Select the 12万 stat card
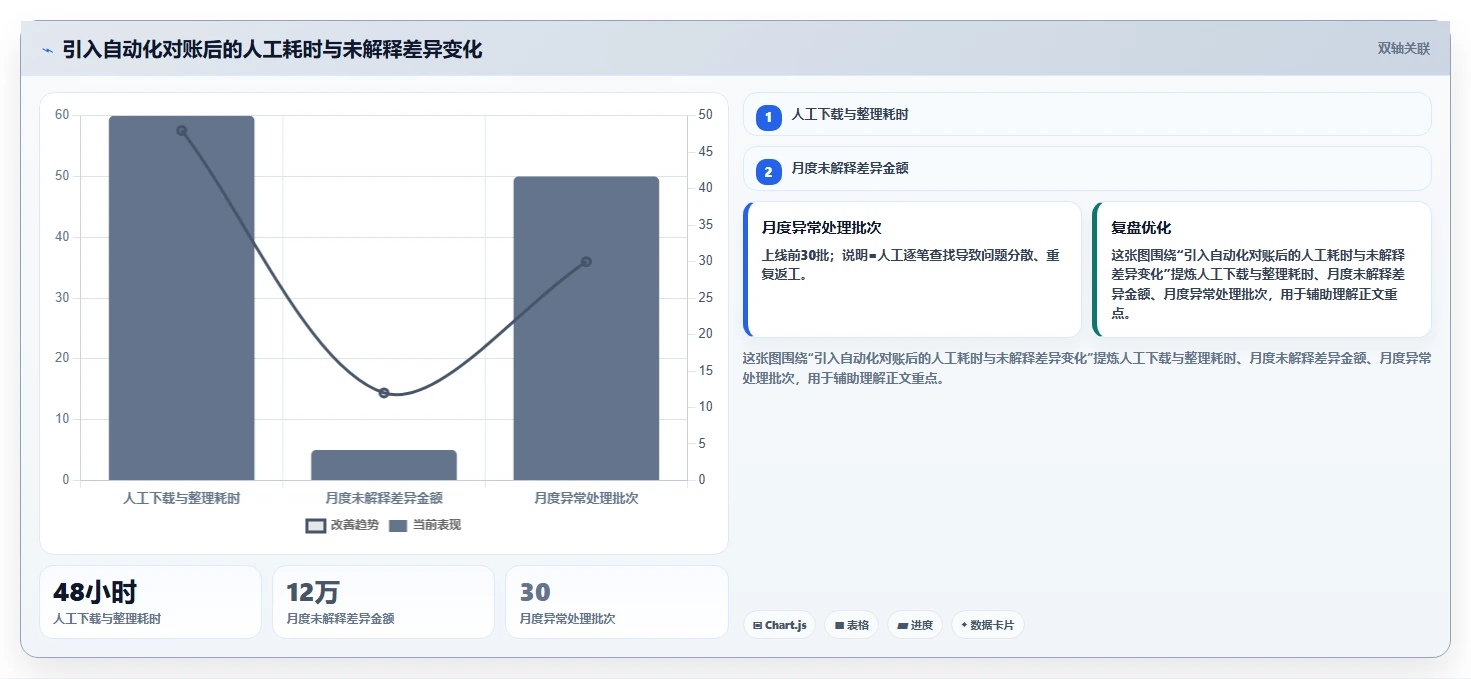The width and height of the screenshot is (1471, 679). [383, 602]
